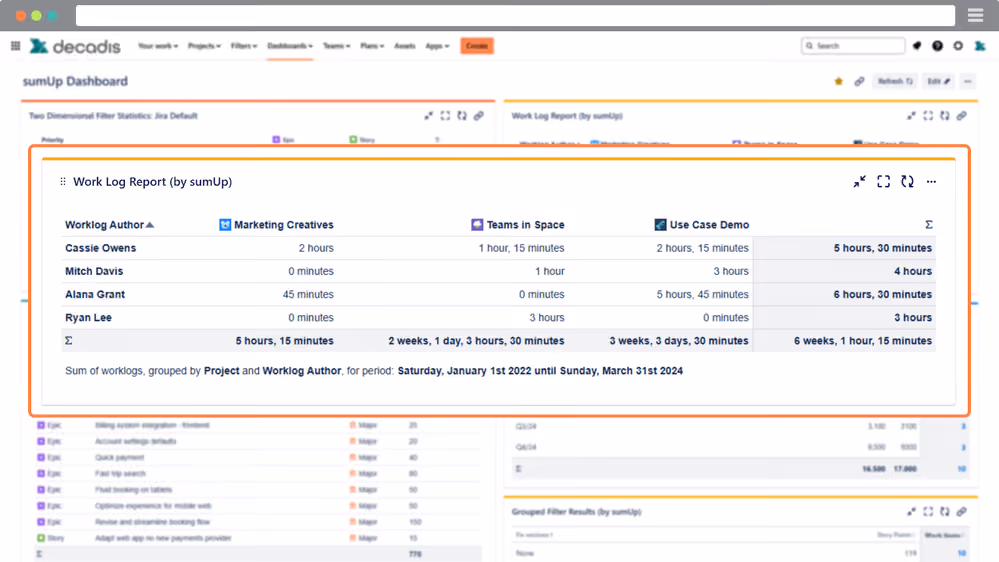Open the help question mark icon
This screenshot has width=999, height=562.
click(937, 46)
